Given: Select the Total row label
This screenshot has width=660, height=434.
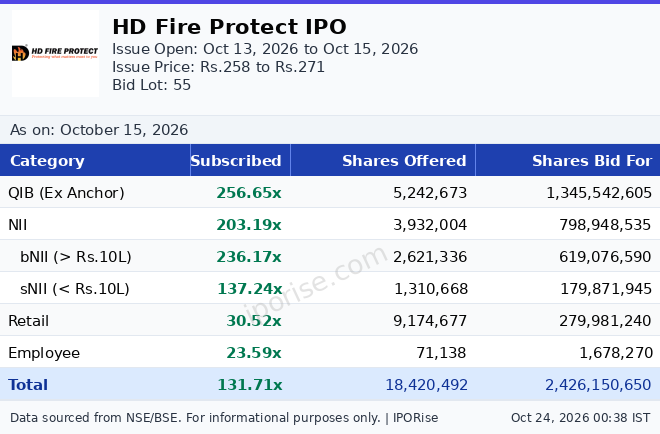Looking at the screenshot, I should pos(28,385).
